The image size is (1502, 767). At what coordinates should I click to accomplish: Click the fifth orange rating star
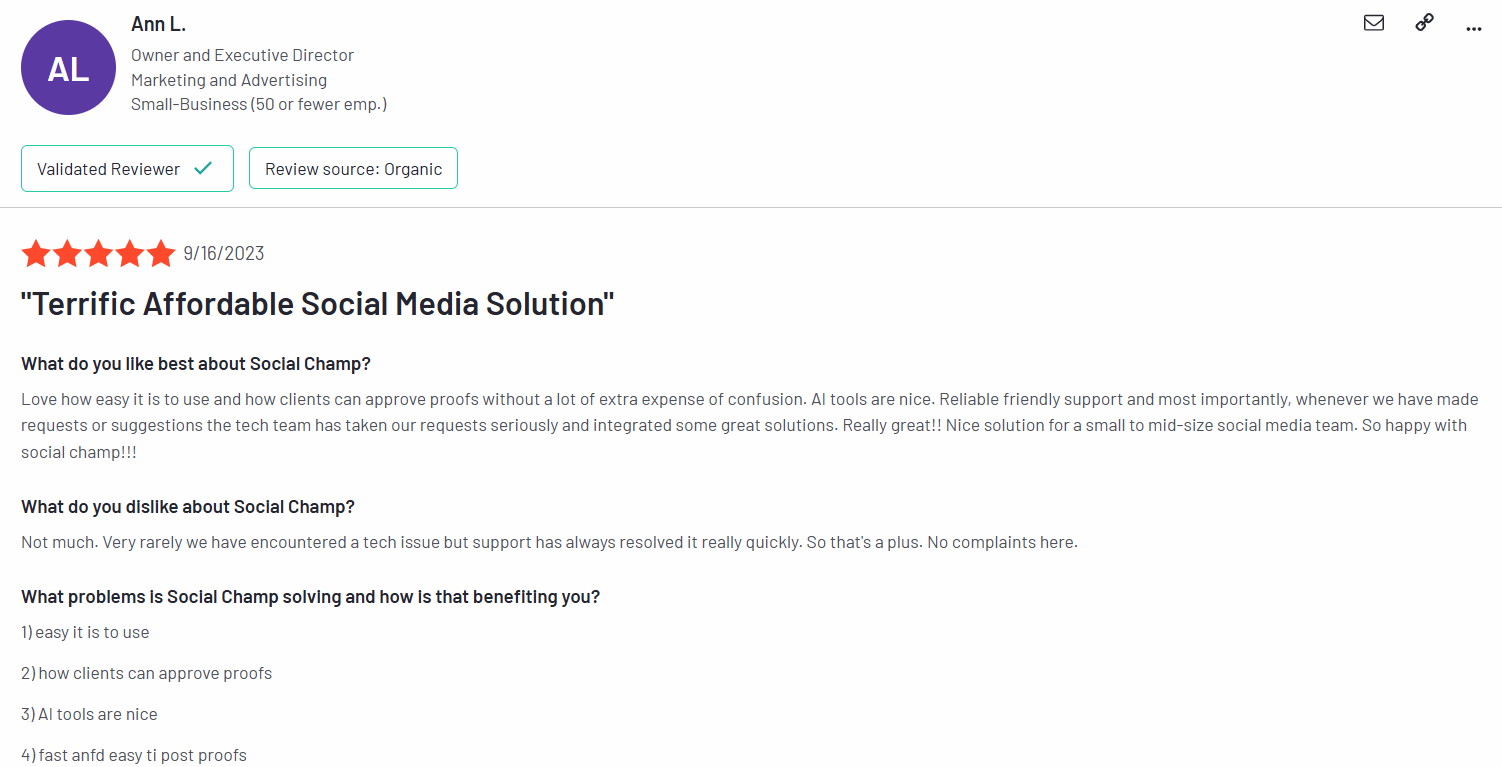tap(160, 254)
